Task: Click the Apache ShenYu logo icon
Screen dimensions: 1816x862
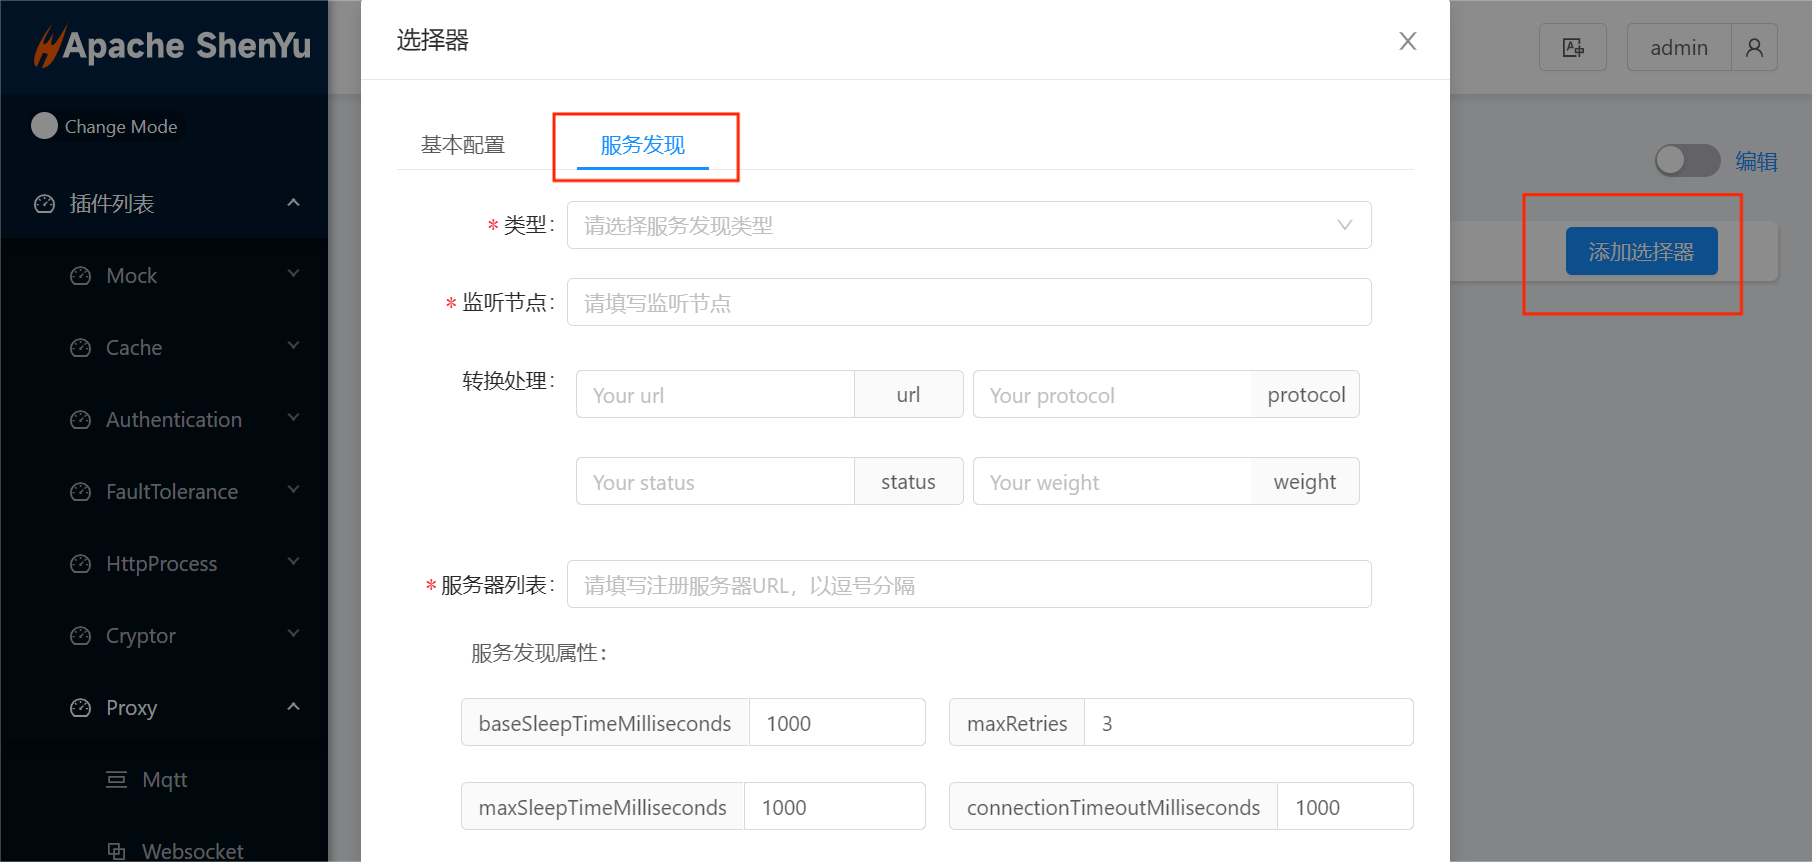Action: (48, 46)
